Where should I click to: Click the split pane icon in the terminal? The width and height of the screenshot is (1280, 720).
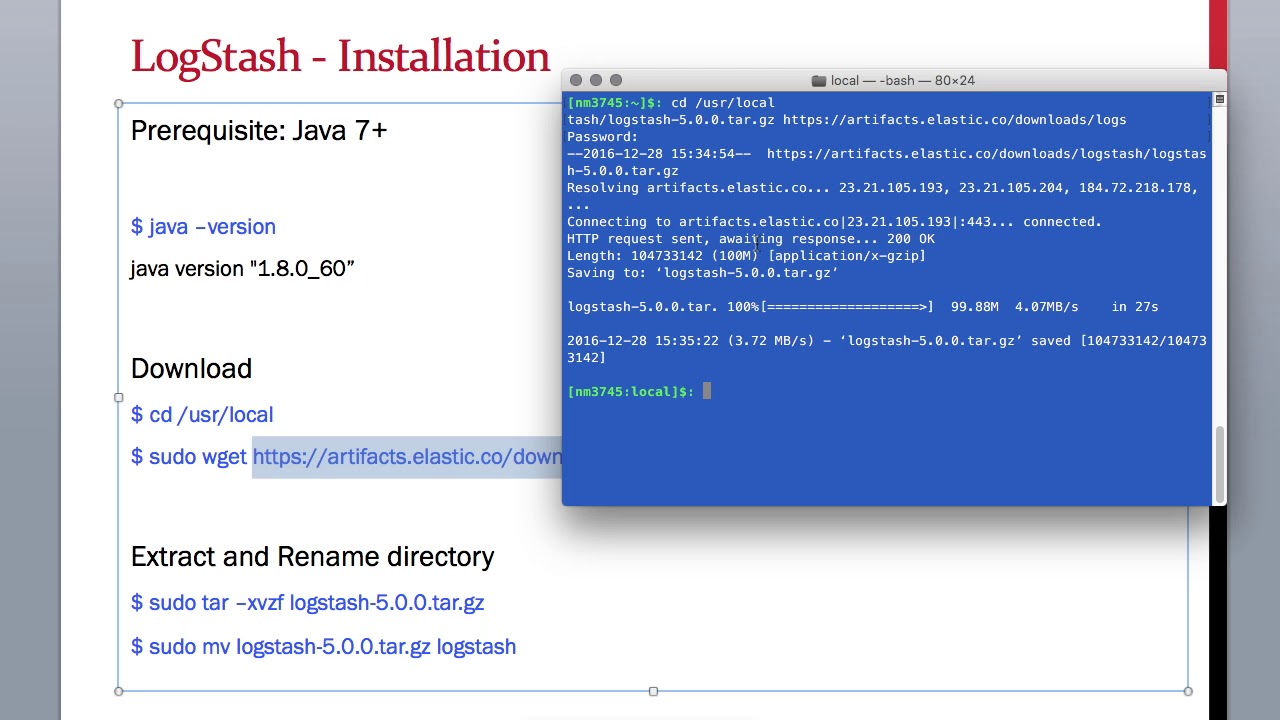[x=1219, y=100]
